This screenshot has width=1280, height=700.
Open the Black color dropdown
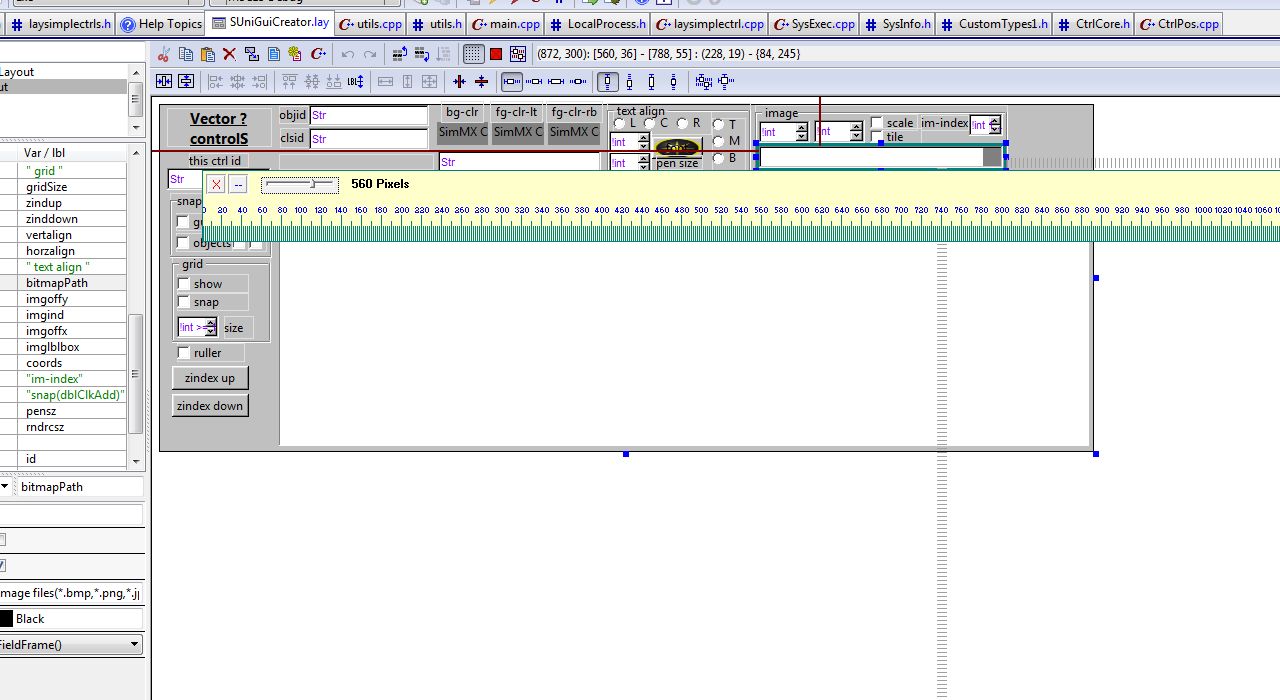coord(70,619)
